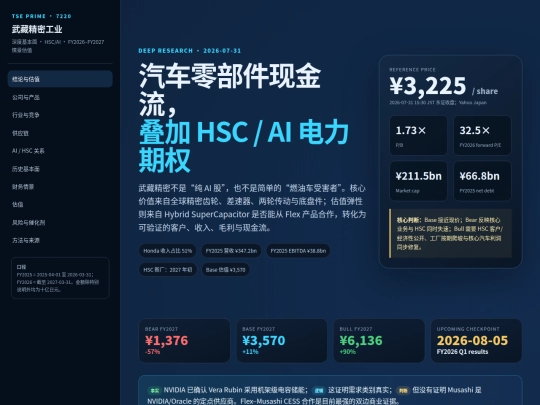
Task: Click the ¥211.5bn Market cap tile
Action: [x=418, y=181]
